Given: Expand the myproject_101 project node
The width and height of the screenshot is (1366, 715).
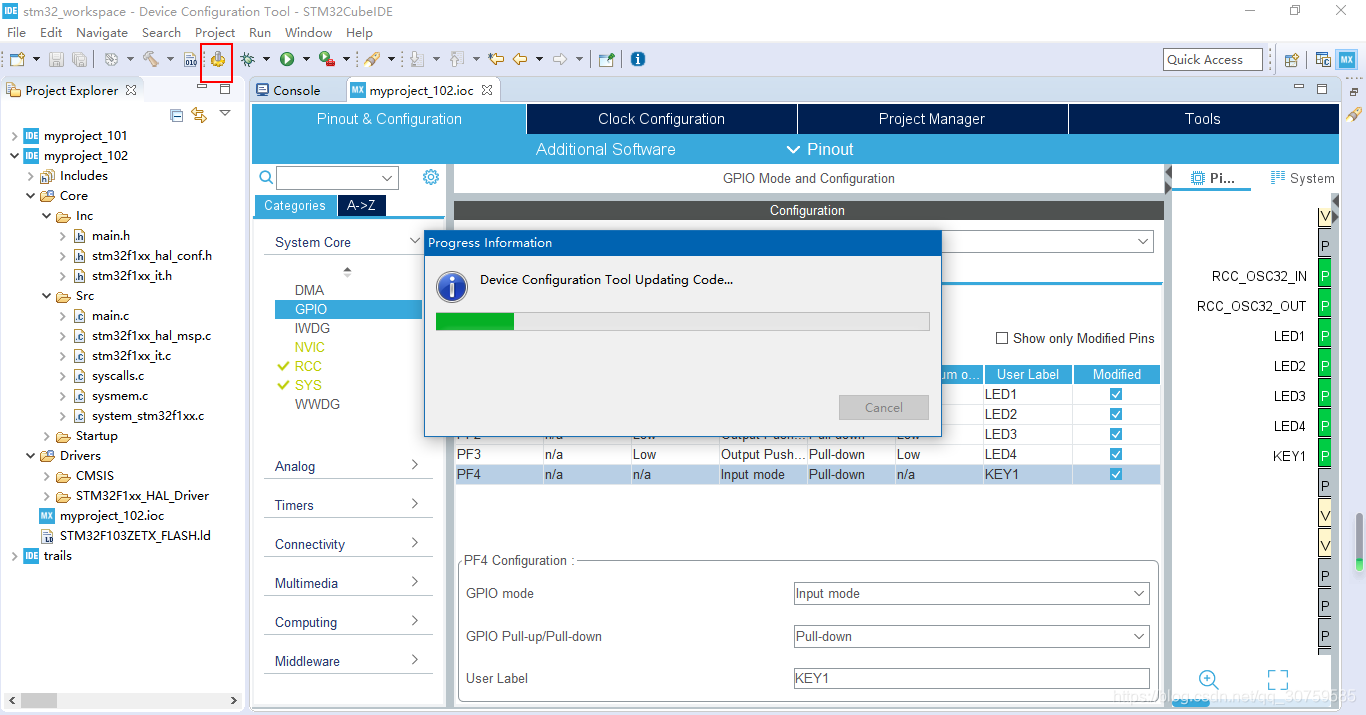Looking at the screenshot, I should point(14,136).
